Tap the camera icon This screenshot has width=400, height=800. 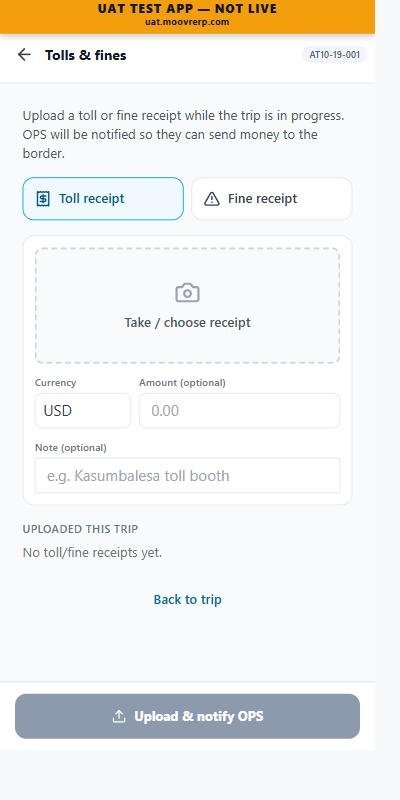pos(187,293)
